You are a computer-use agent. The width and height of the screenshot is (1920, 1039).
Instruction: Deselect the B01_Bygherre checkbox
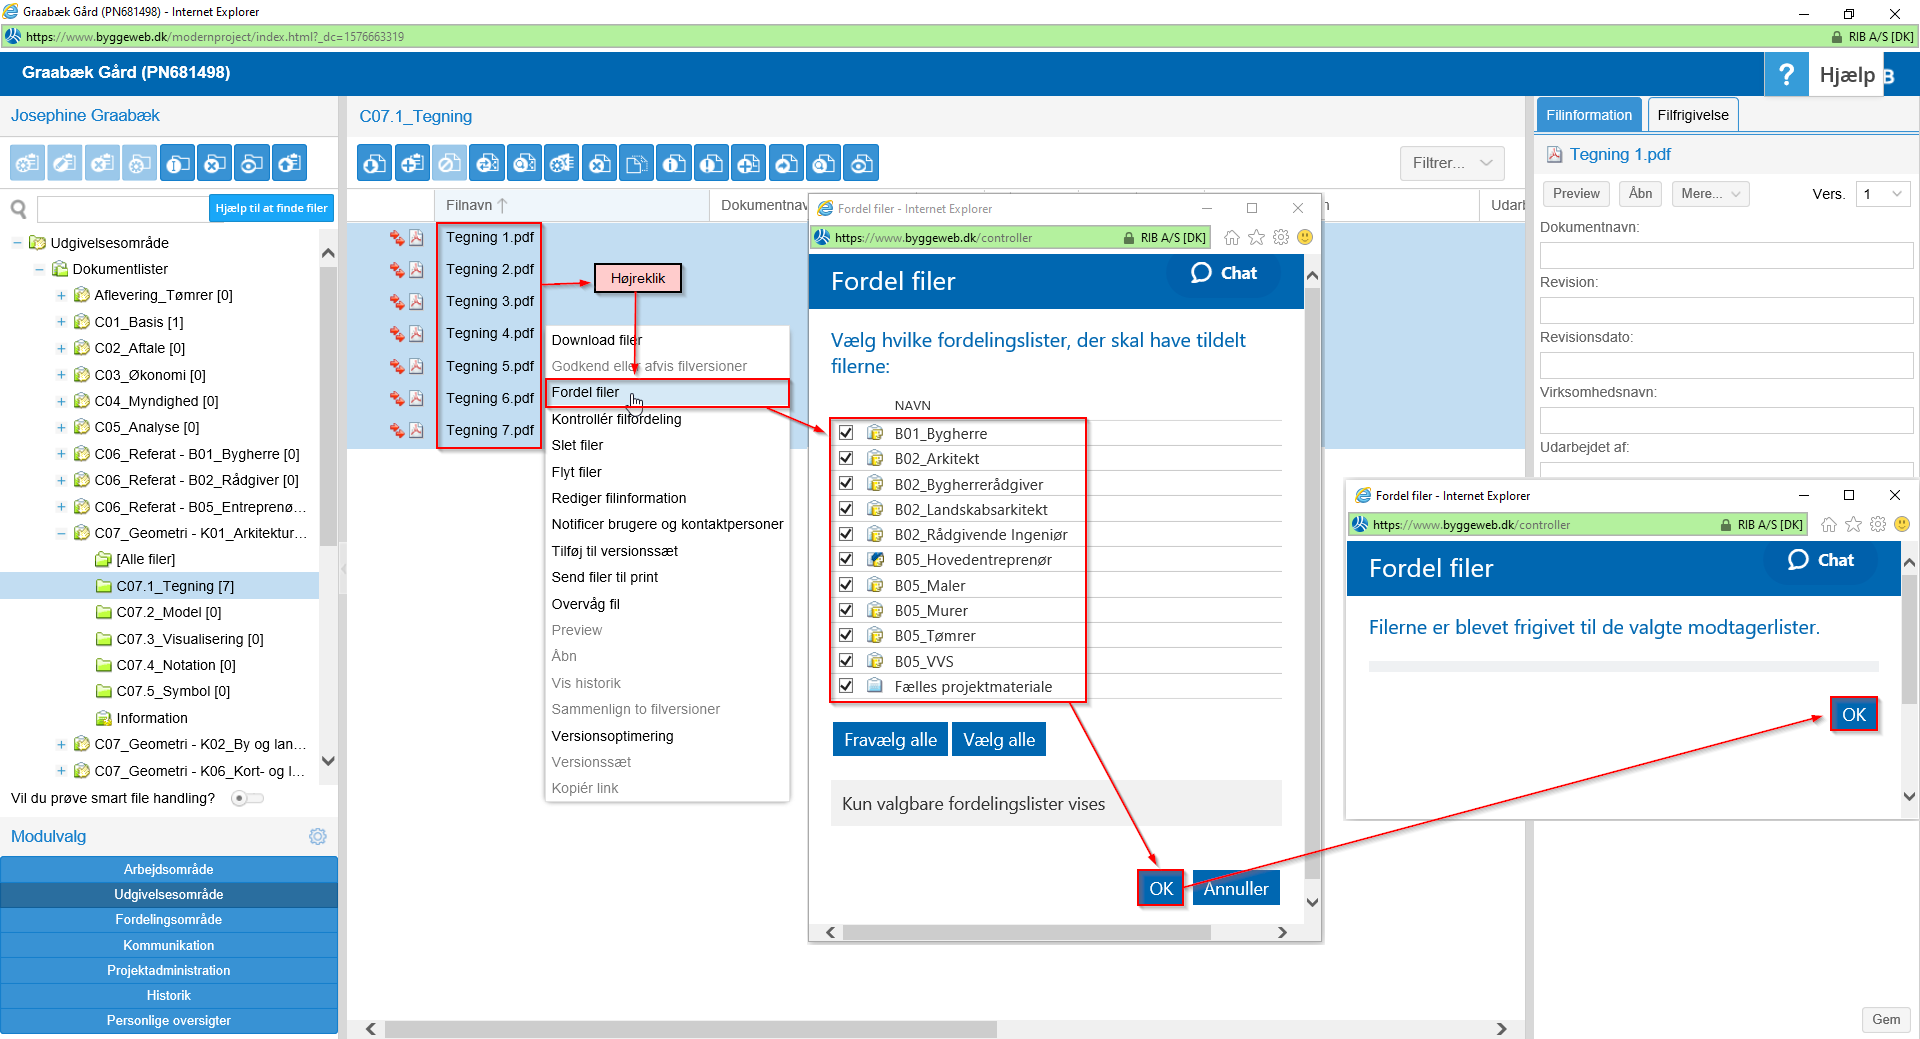846,432
